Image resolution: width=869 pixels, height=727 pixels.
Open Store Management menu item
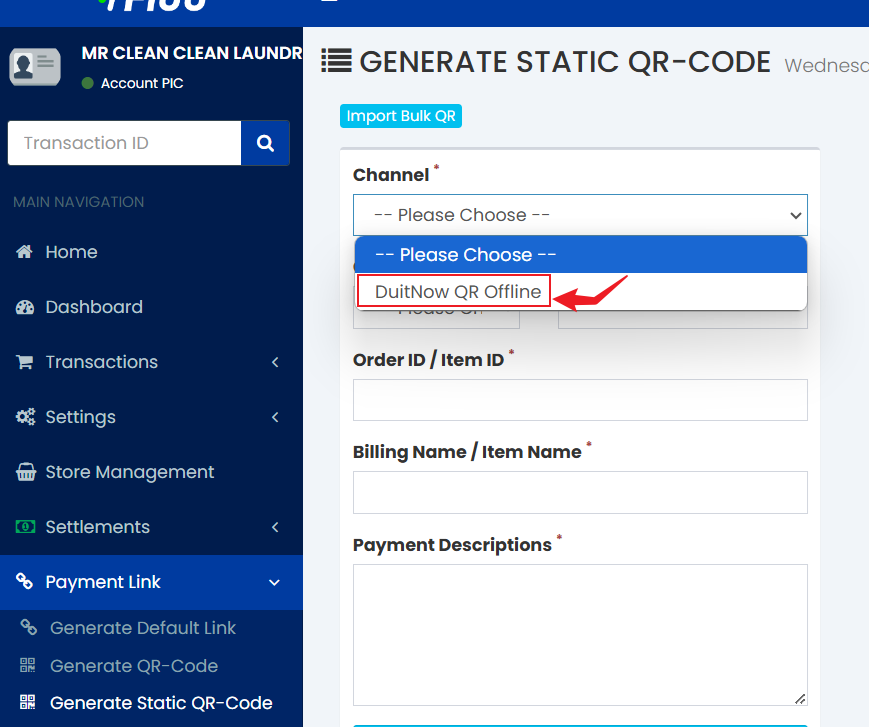(151, 472)
